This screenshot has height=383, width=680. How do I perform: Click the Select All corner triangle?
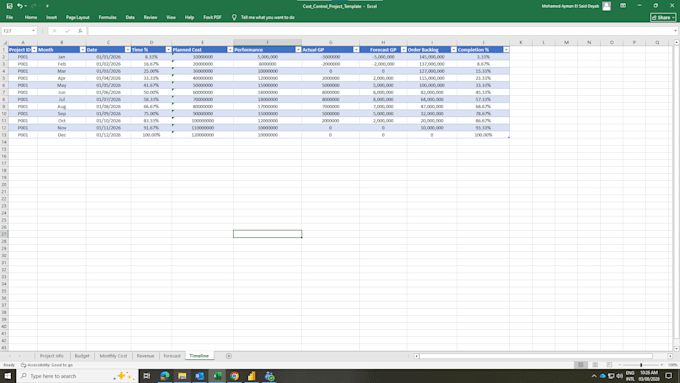5,43
